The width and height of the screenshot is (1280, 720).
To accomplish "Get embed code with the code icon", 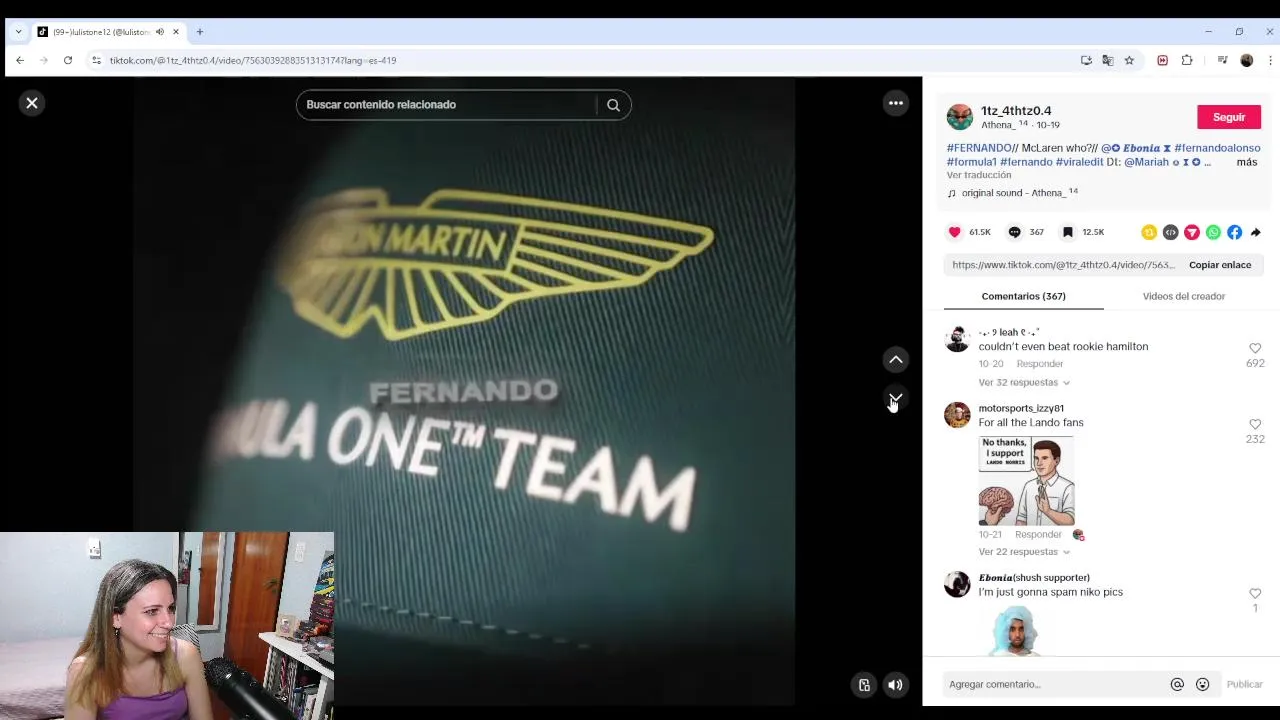I will tap(1170, 232).
